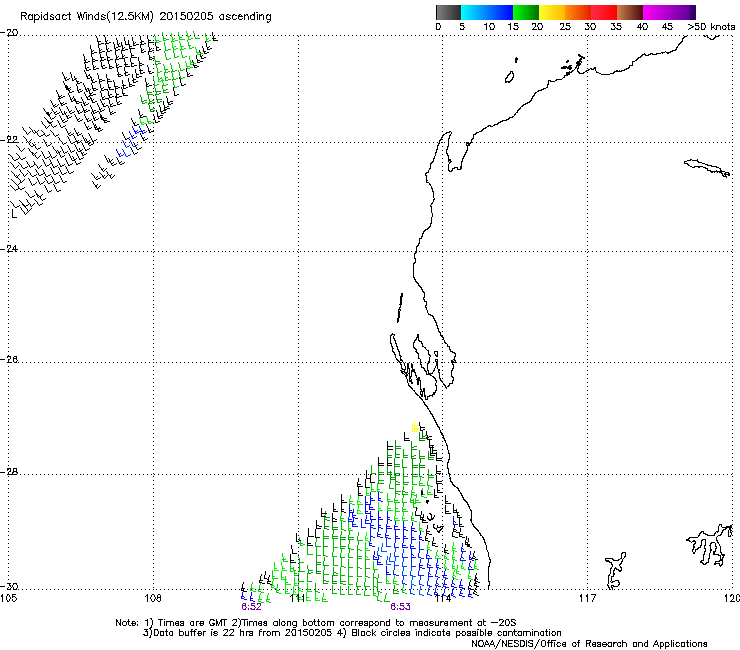The width and height of the screenshot is (740, 650).
Task: Click the "5" label under the color scale
Action: click(462, 27)
